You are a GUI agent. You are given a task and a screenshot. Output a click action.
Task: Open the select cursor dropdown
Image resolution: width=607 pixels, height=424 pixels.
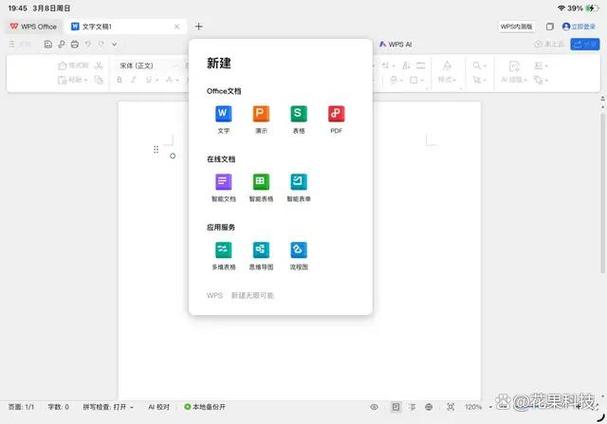480,80
